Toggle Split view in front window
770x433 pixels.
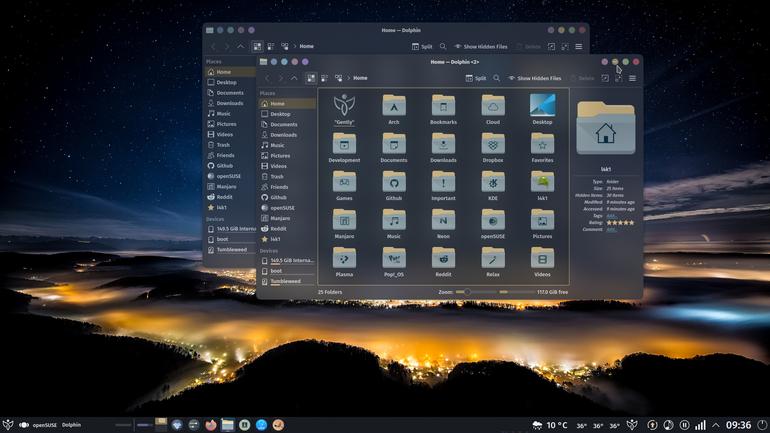pyautogui.click(x=476, y=78)
